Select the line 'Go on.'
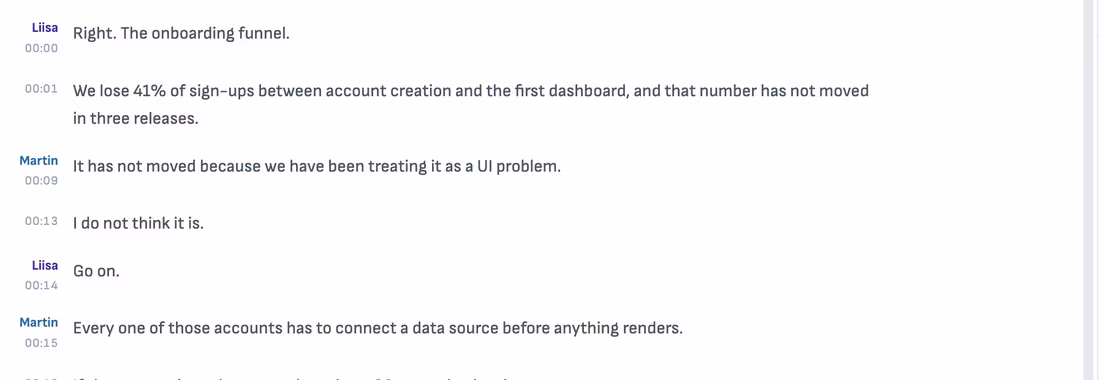 tap(96, 271)
